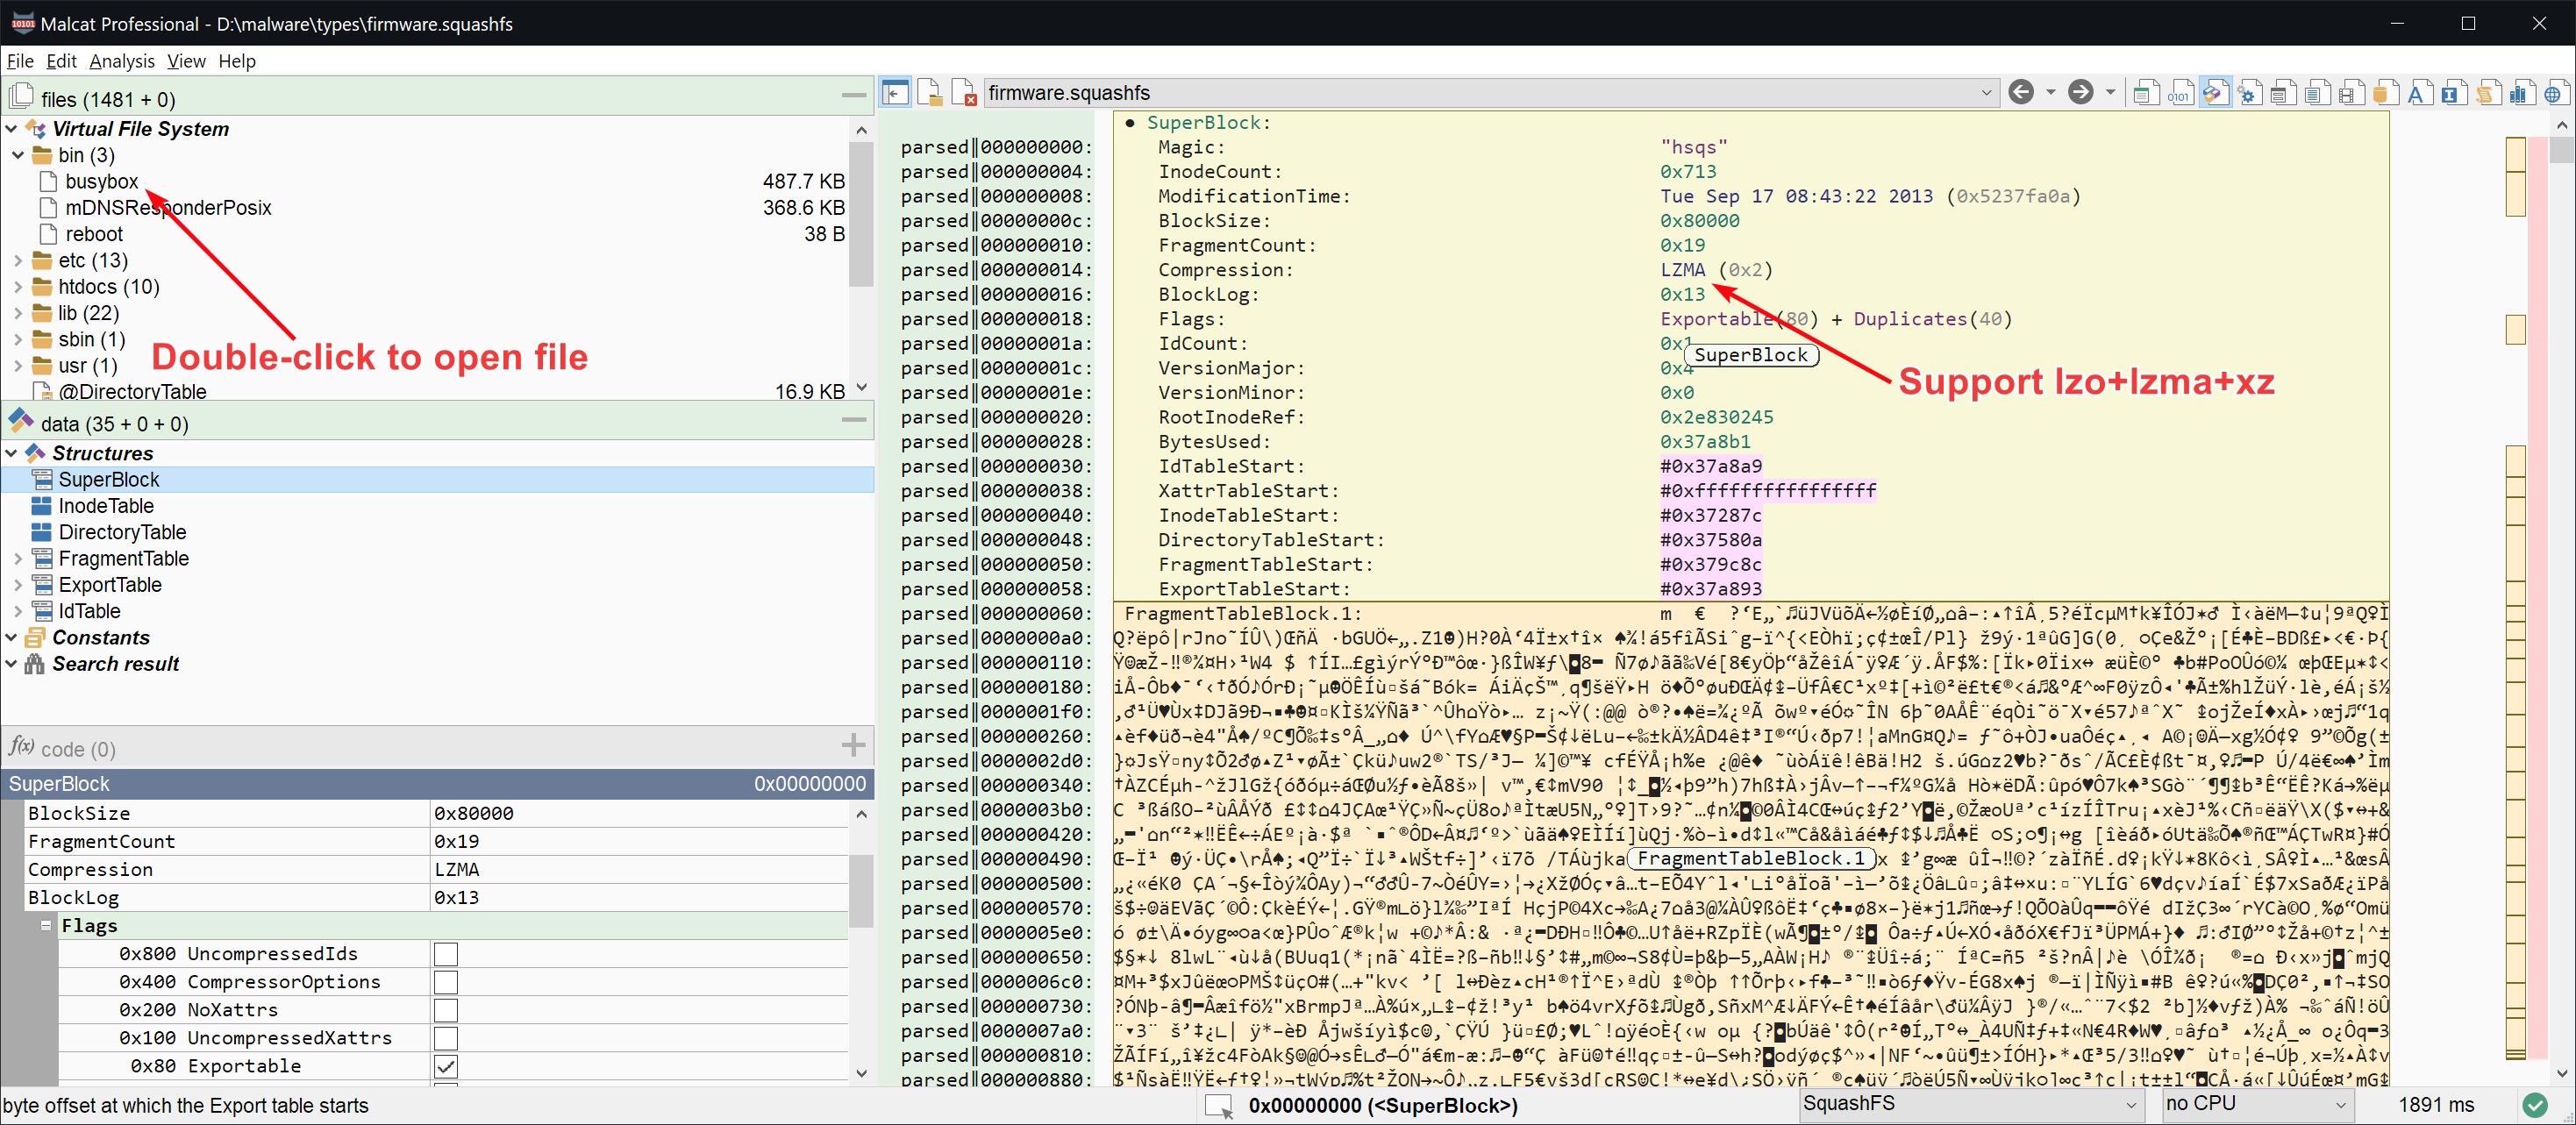Collapse the bin (3) folder
The image size is (2576, 1125).
click(18, 155)
